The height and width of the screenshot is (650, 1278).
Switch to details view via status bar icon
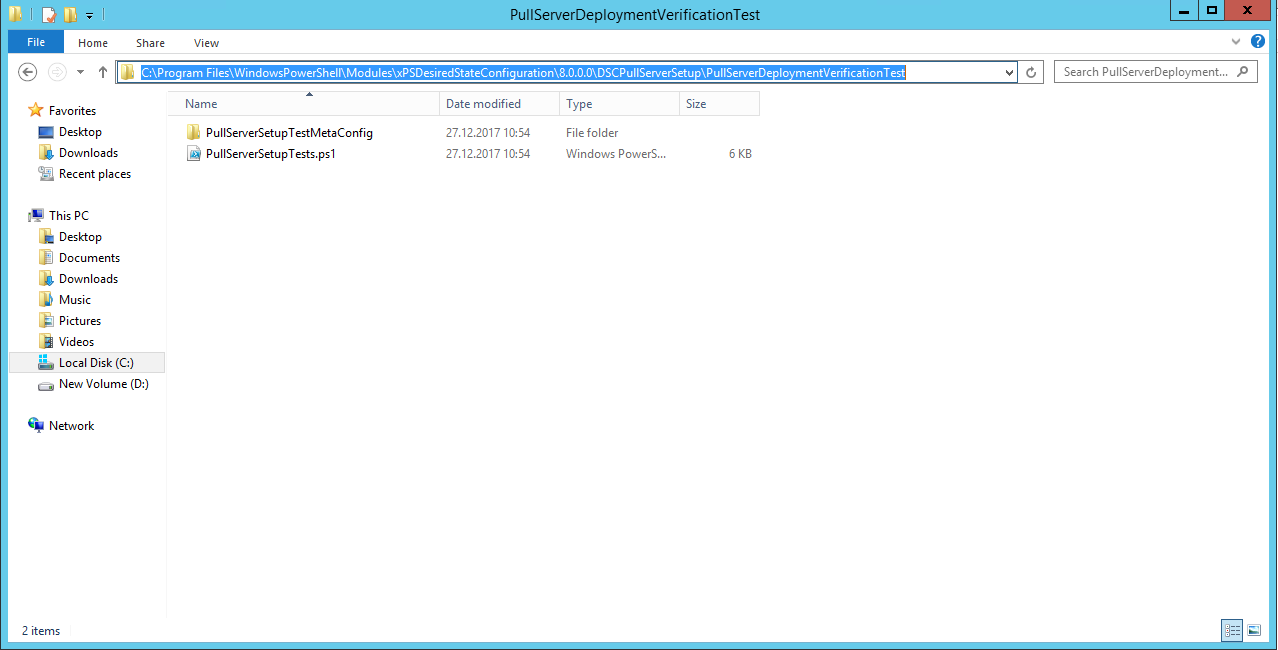pos(1232,630)
